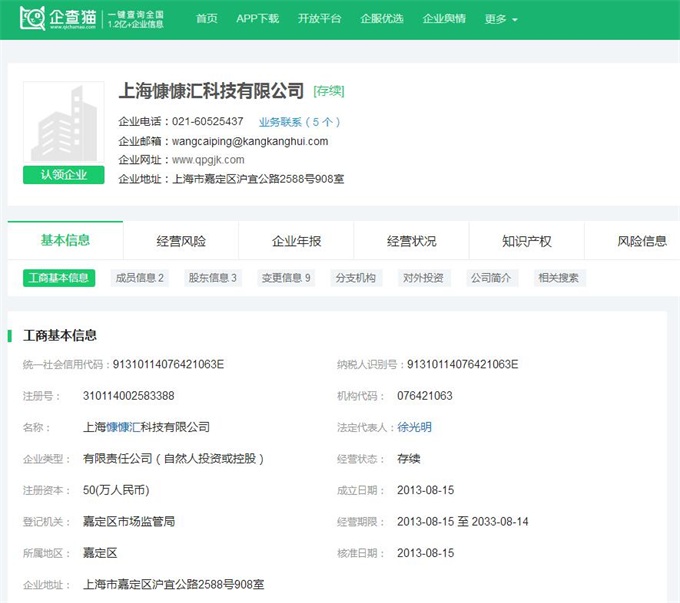This screenshot has height=603, width=680.
Task: Open the 首页 navigation item
Action: [207, 19]
